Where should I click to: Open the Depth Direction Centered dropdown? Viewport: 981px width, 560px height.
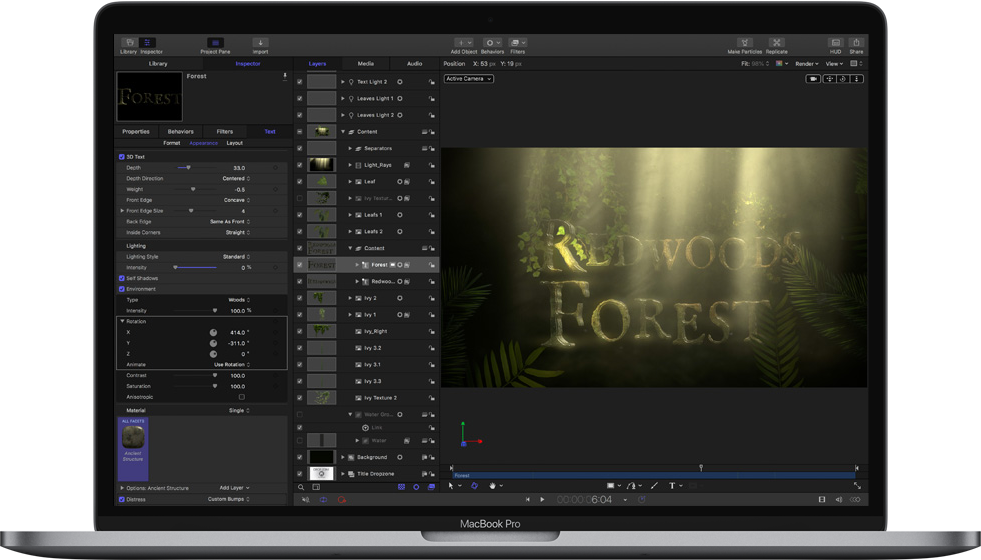[x=236, y=179]
